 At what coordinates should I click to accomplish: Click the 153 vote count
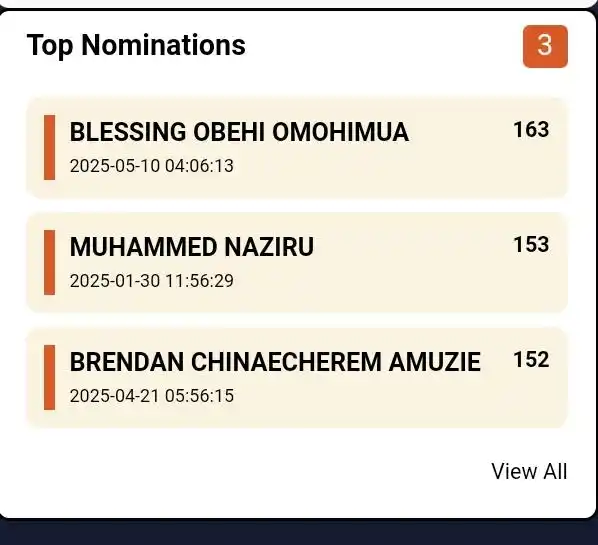pyautogui.click(x=531, y=244)
